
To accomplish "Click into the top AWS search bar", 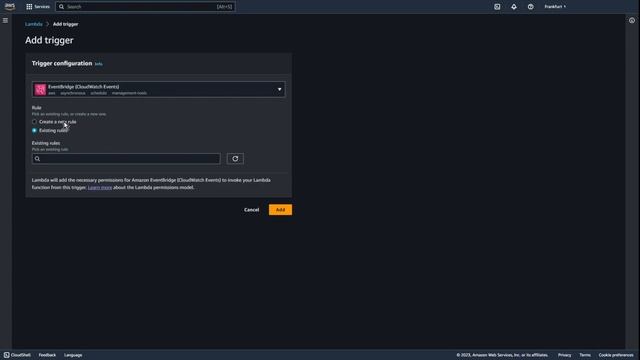I will coord(145,7).
